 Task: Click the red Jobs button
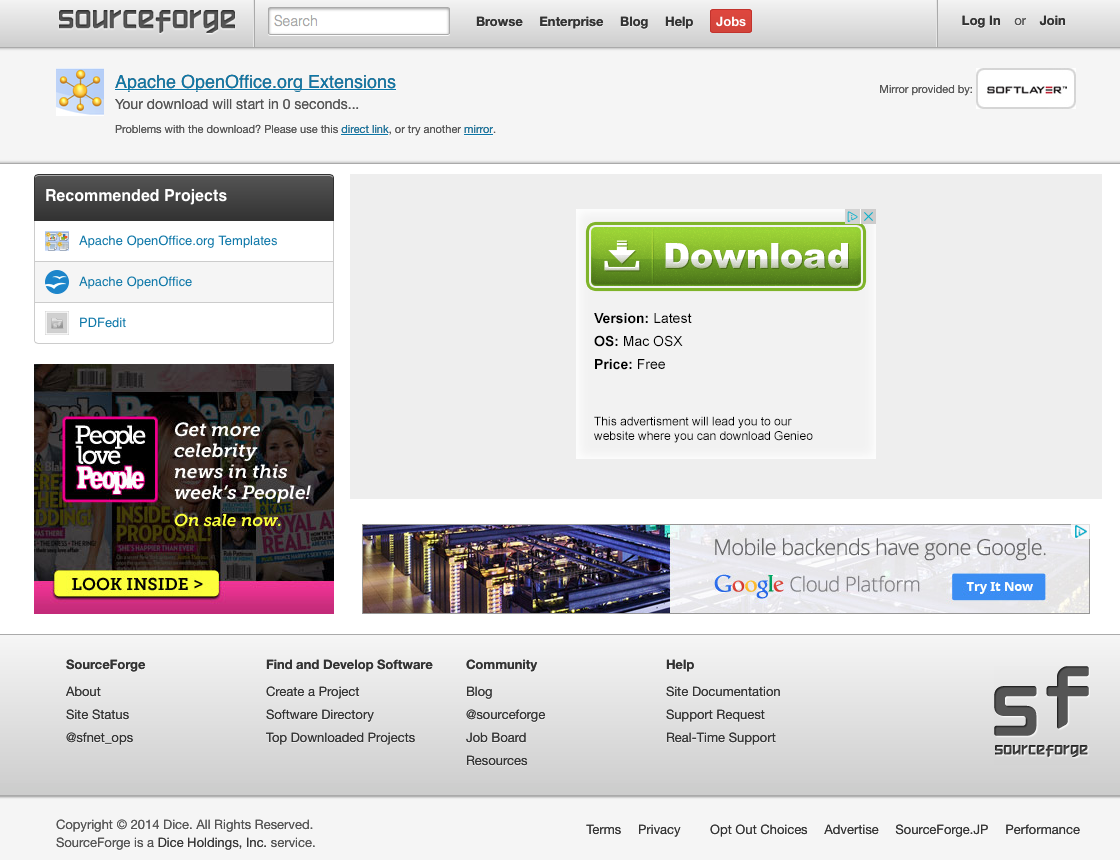click(731, 21)
